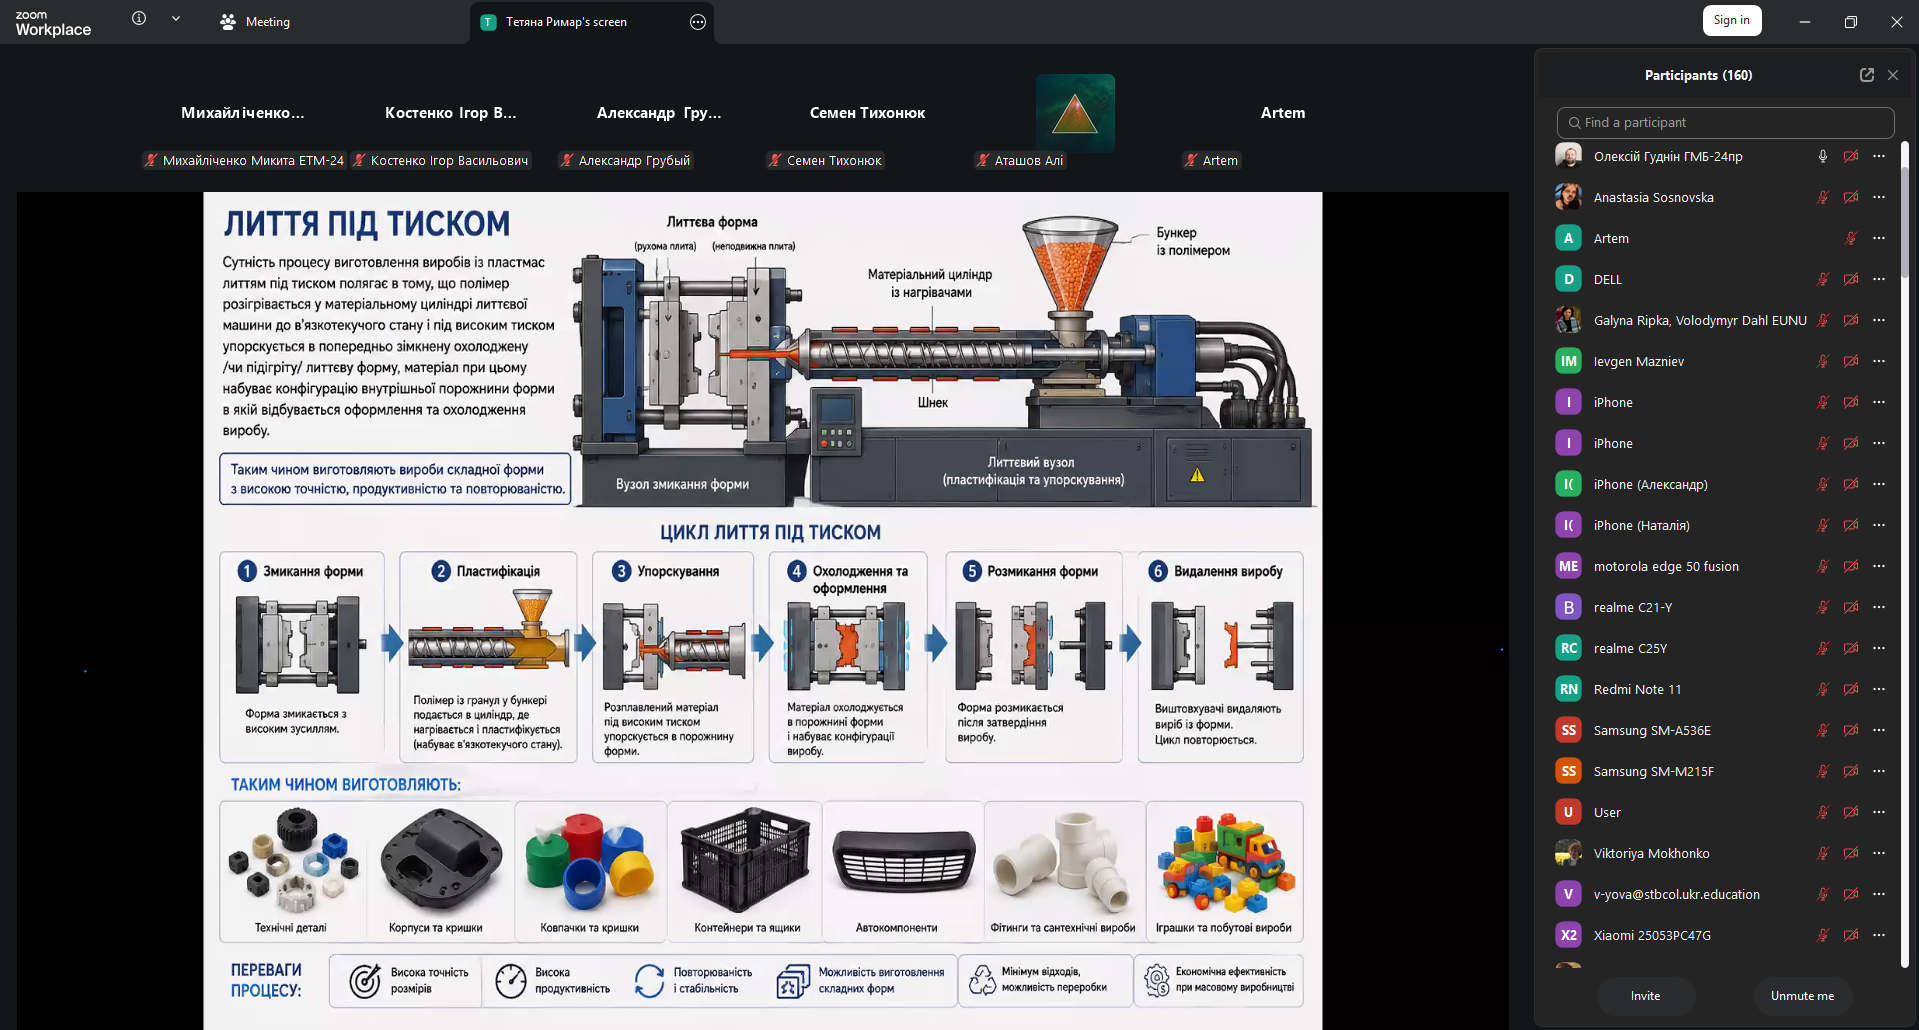This screenshot has width=1919, height=1030.
Task: Open more options for DELL participant
Action: (1879, 279)
